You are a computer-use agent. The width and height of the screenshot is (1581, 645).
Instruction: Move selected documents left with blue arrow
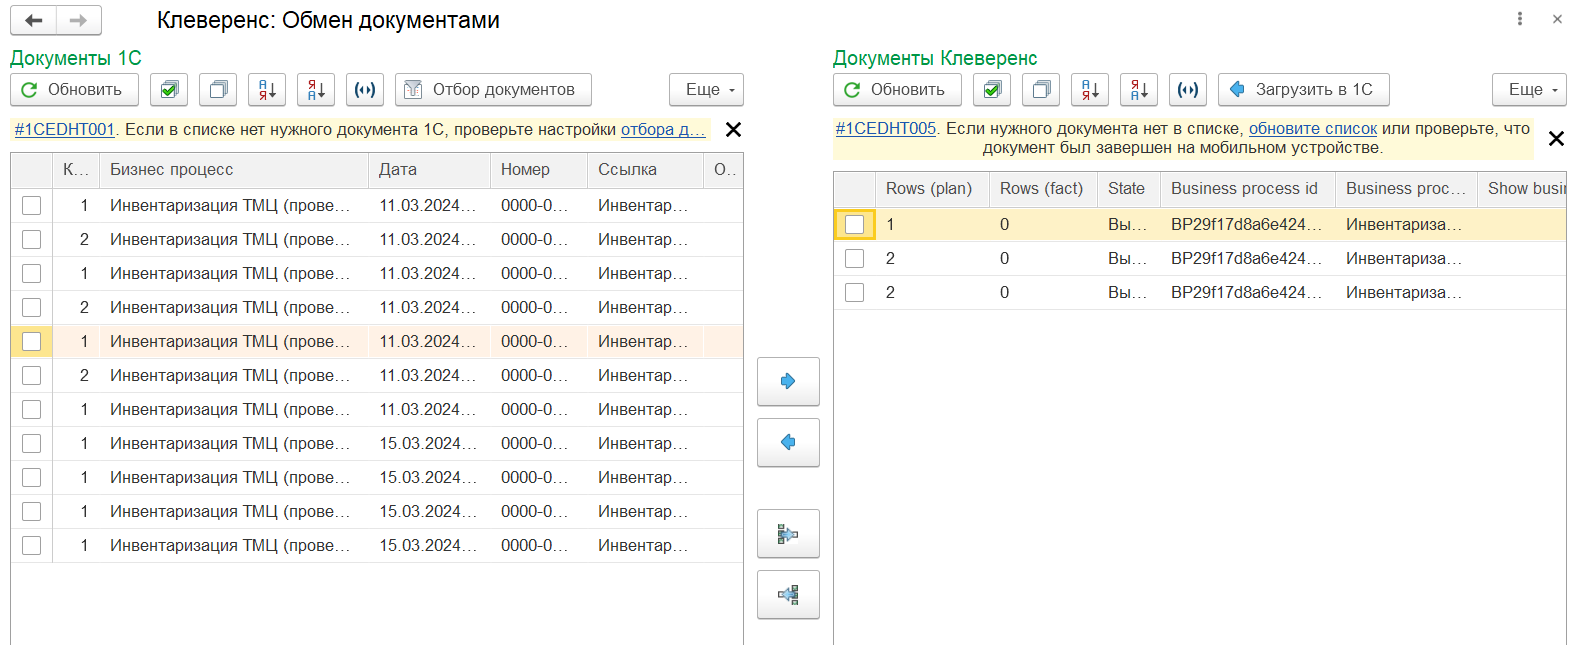click(788, 442)
